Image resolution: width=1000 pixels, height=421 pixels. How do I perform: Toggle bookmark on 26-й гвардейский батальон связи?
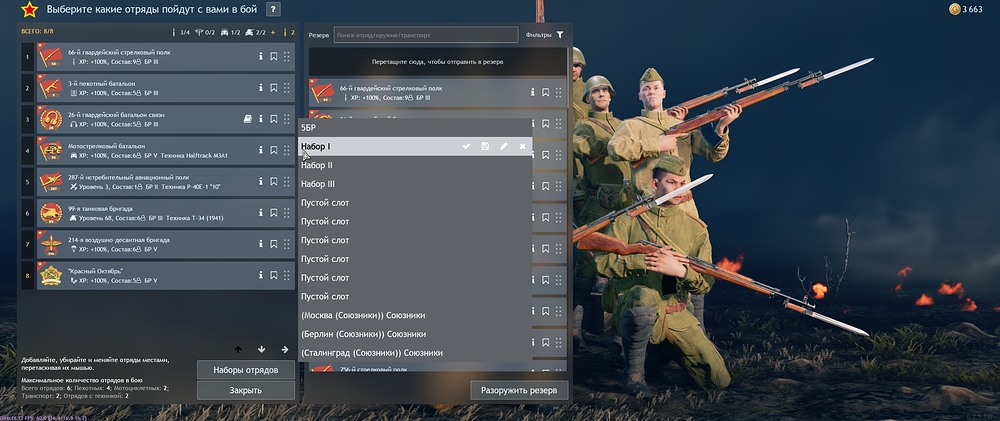274,119
